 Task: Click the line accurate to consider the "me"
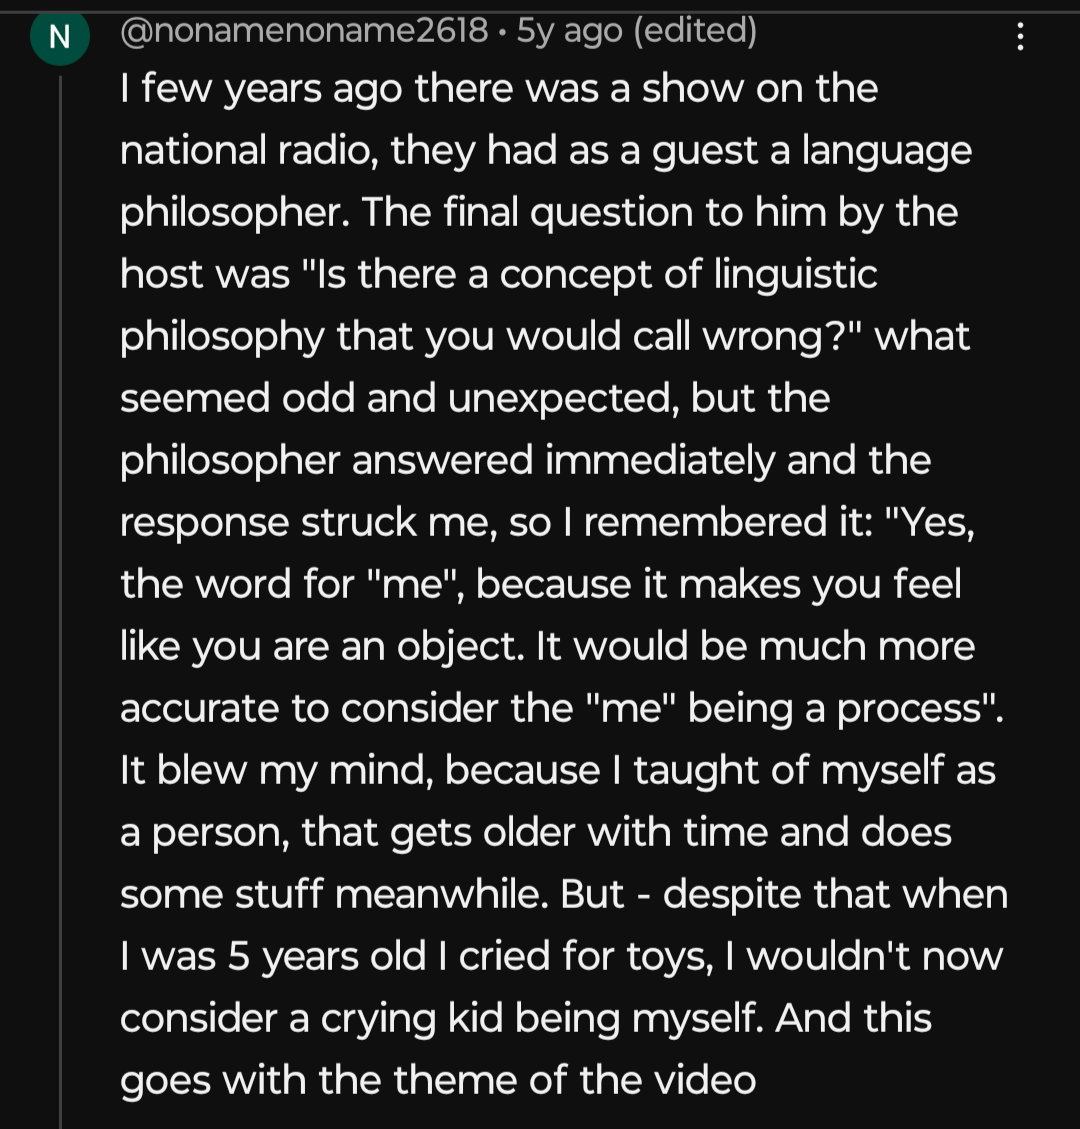coord(562,709)
